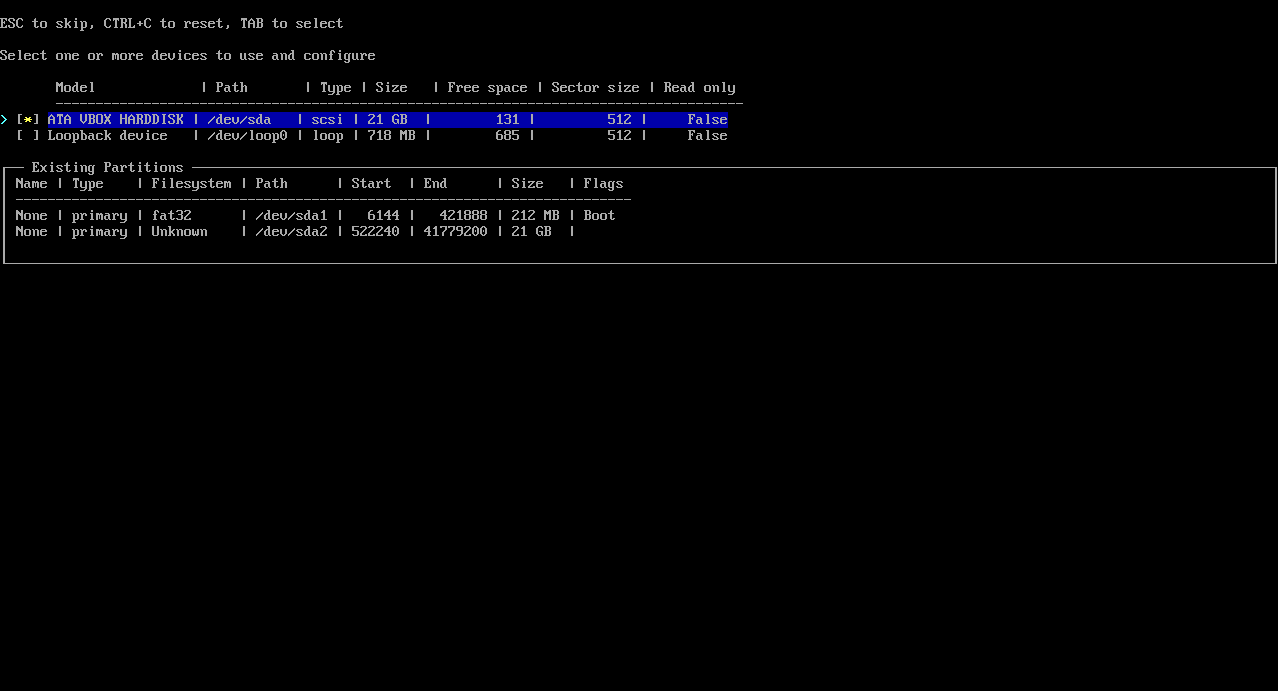
Task: Toggle selection checkbox for ATA VBOX HARDDISK
Action: (x=29, y=119)
